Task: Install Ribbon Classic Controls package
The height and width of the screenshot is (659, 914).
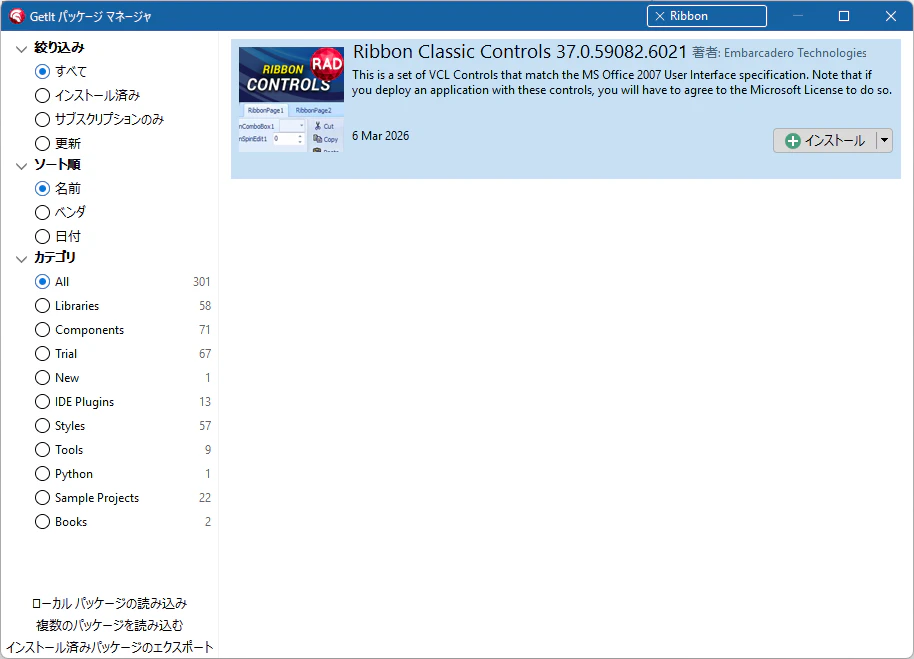Action: click(x=825, y=140)
